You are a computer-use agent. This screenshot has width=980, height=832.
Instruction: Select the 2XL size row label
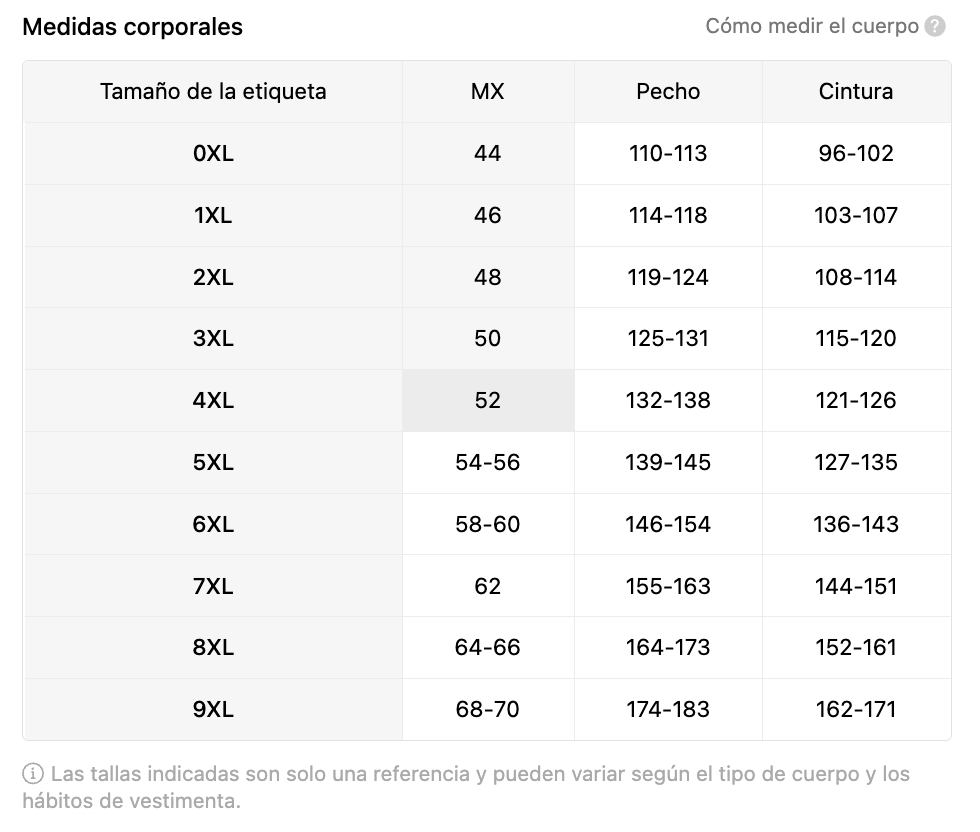(213, 278)
